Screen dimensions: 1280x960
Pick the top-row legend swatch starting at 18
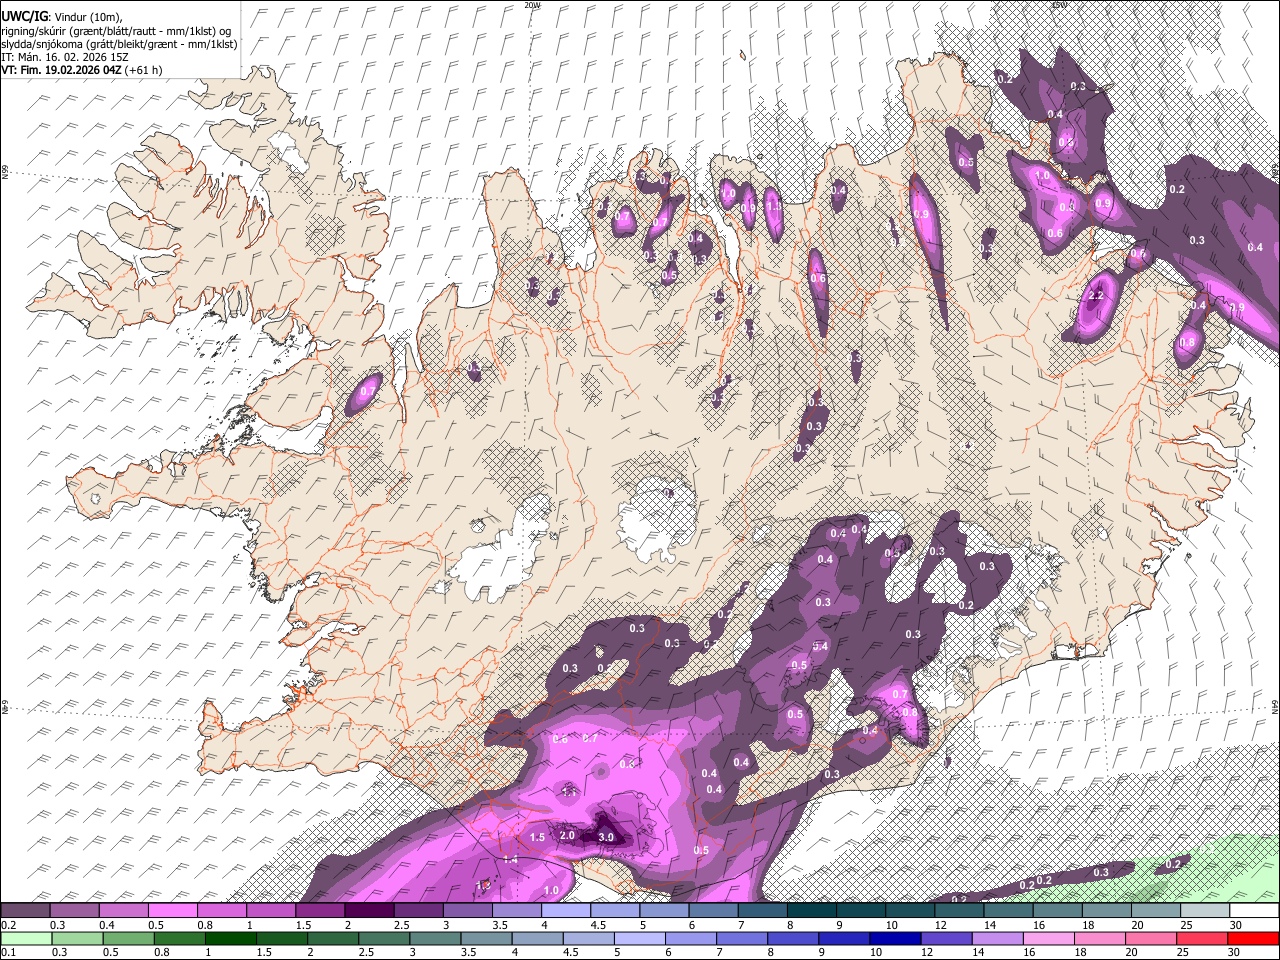(x=1107, y=911)
